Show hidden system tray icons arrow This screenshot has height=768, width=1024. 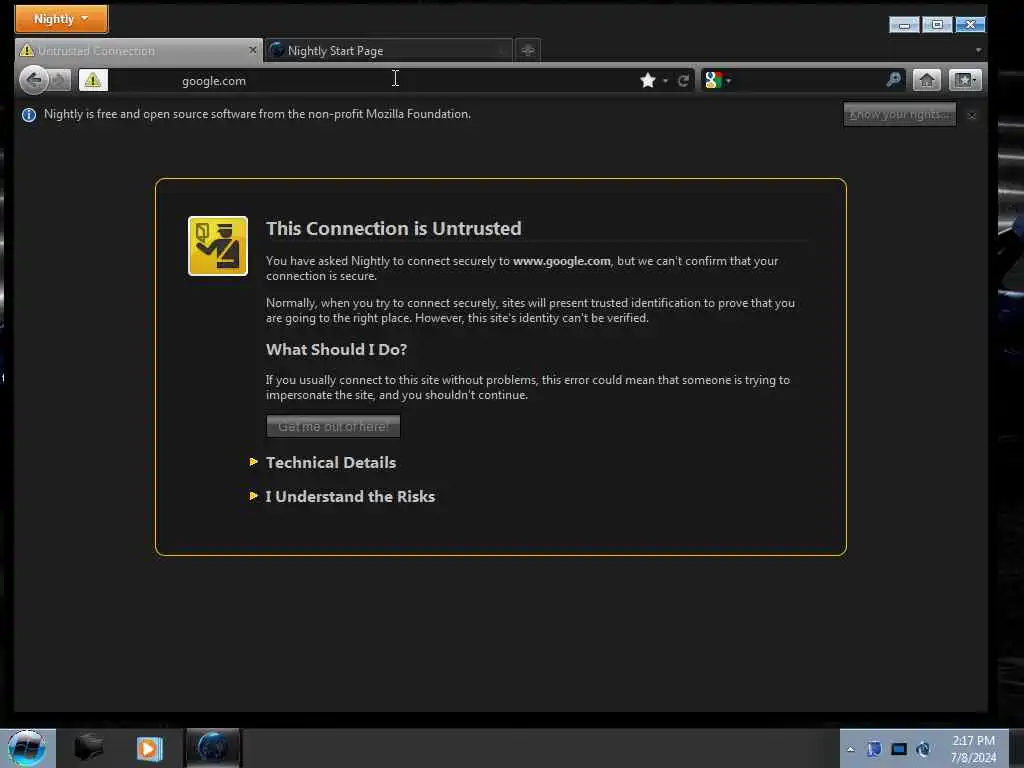coord(850,750)
